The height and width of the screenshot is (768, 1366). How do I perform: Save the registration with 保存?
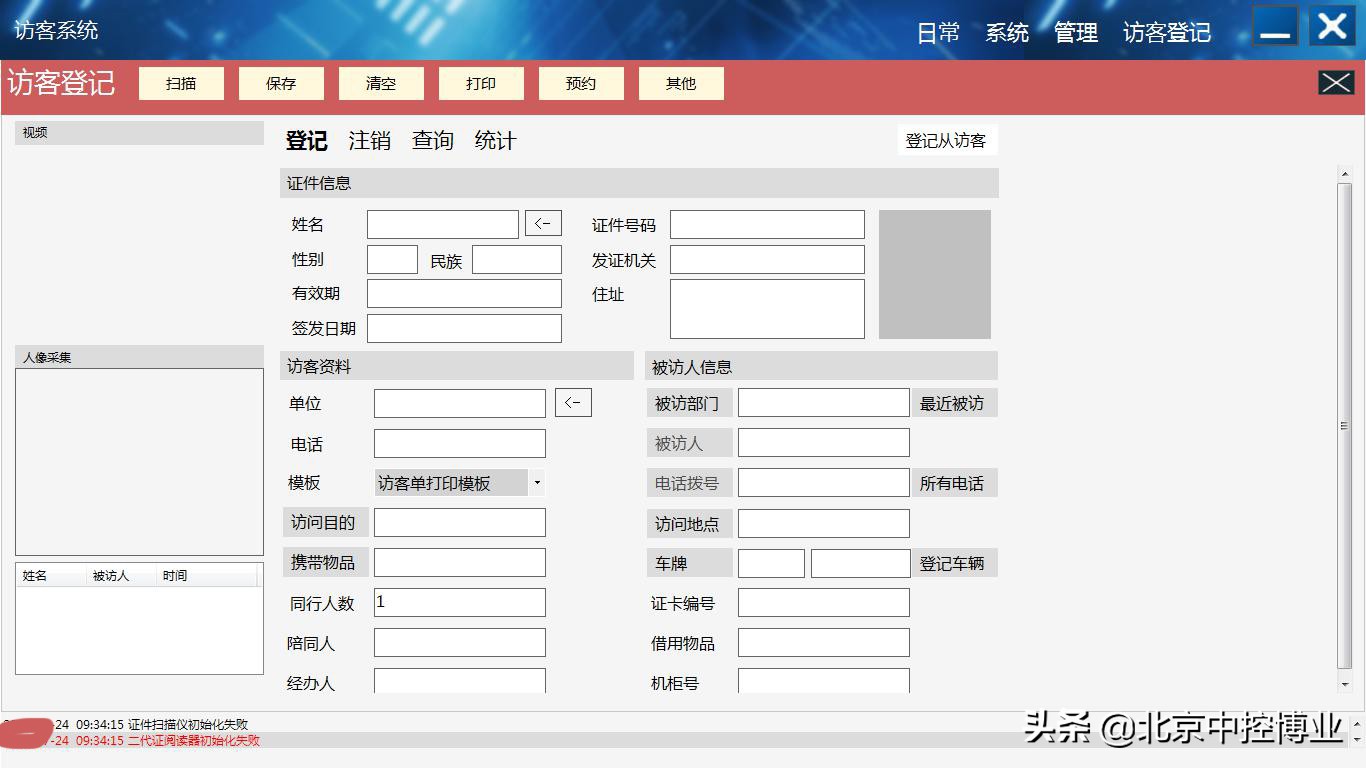coord(281,84)
